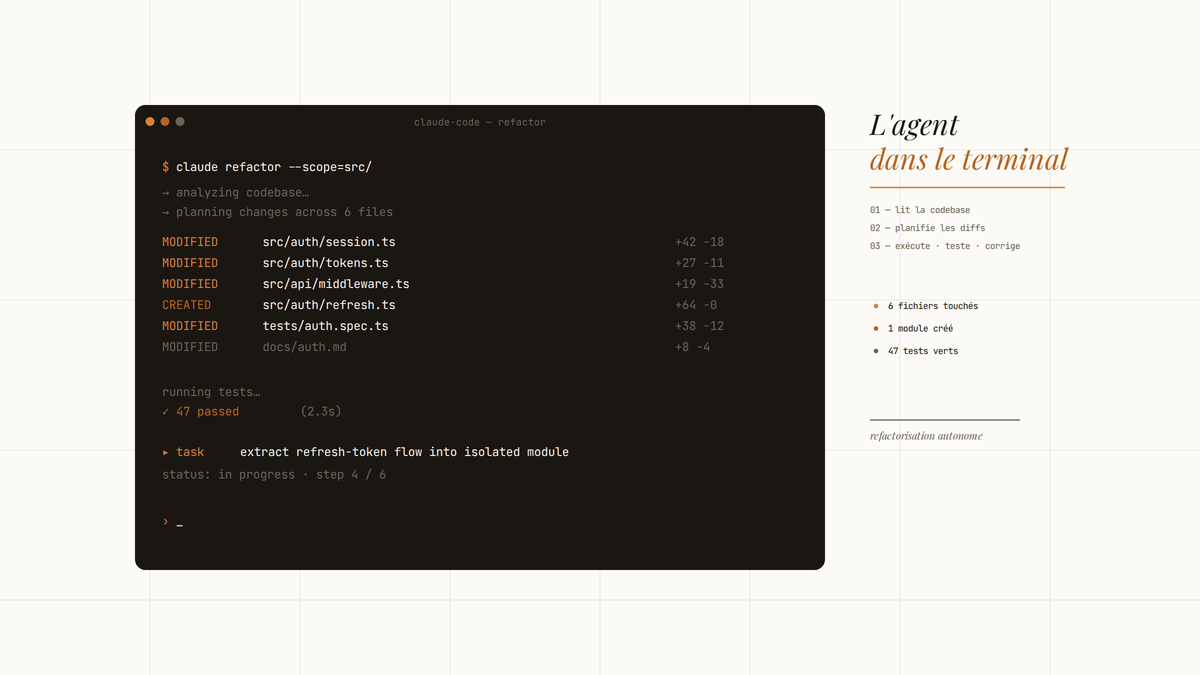Click the diff count '+27 -11'
The height and width of the screenshot is (675, 1200).
tap(700, 263)
